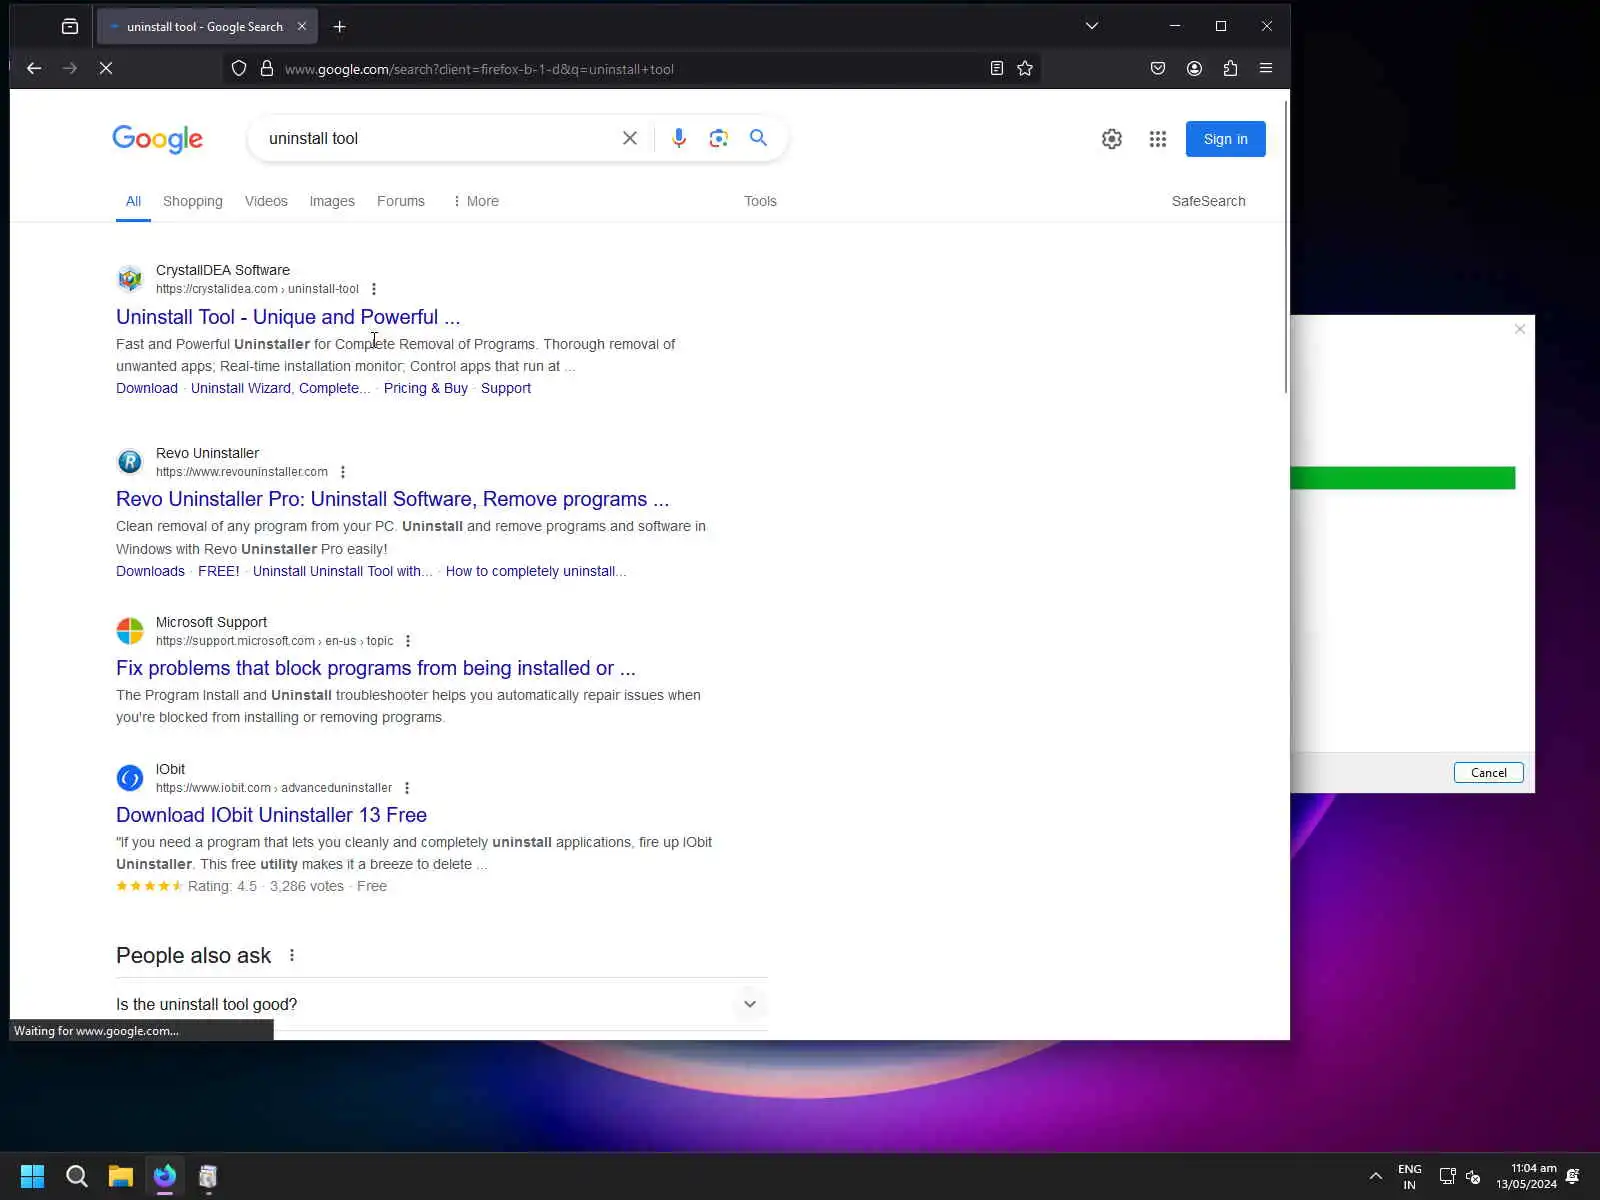This screenshot has height=1200, width=1600.
Task: Open the Pricing & Buy sitelink
Action: click(x=426, y=388)
